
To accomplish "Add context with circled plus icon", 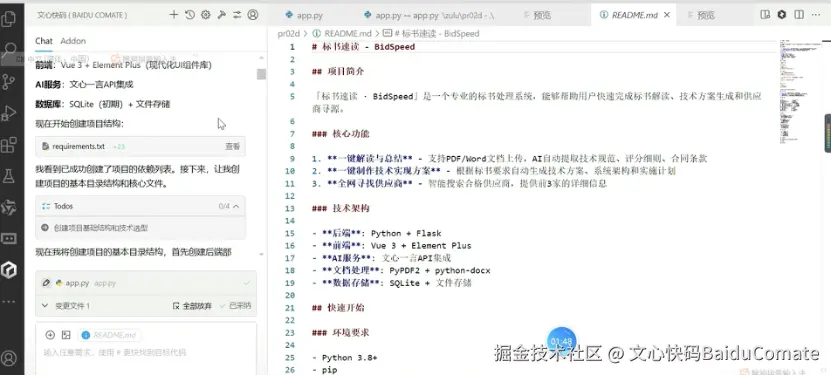I will click(x=50, y=335).
